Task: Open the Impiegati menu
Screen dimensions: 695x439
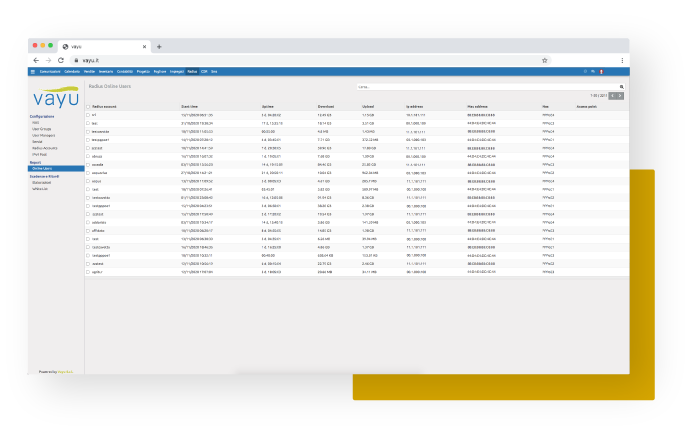Action: [177, 72]
